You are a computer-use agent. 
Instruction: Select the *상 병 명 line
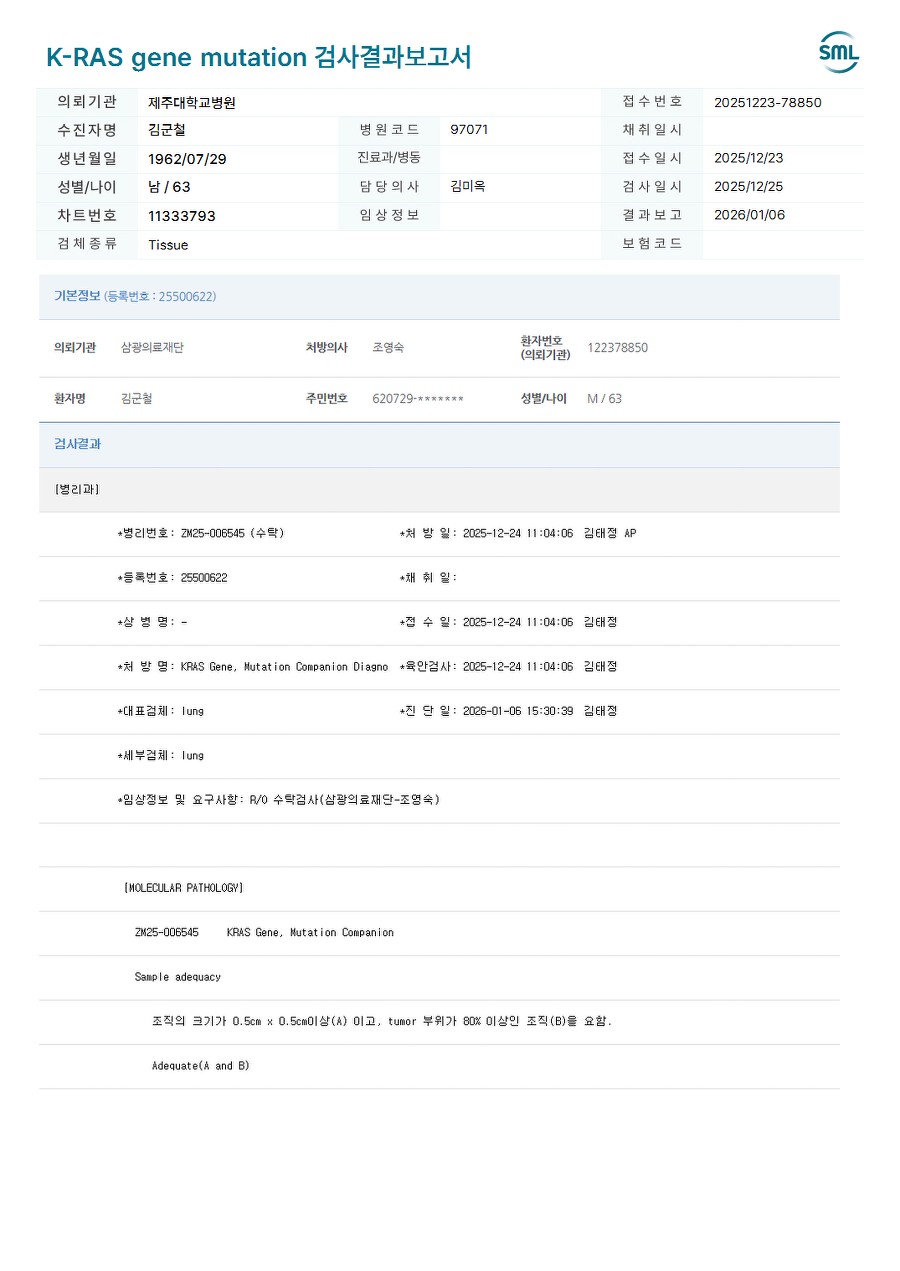click(x=152, y=622)
